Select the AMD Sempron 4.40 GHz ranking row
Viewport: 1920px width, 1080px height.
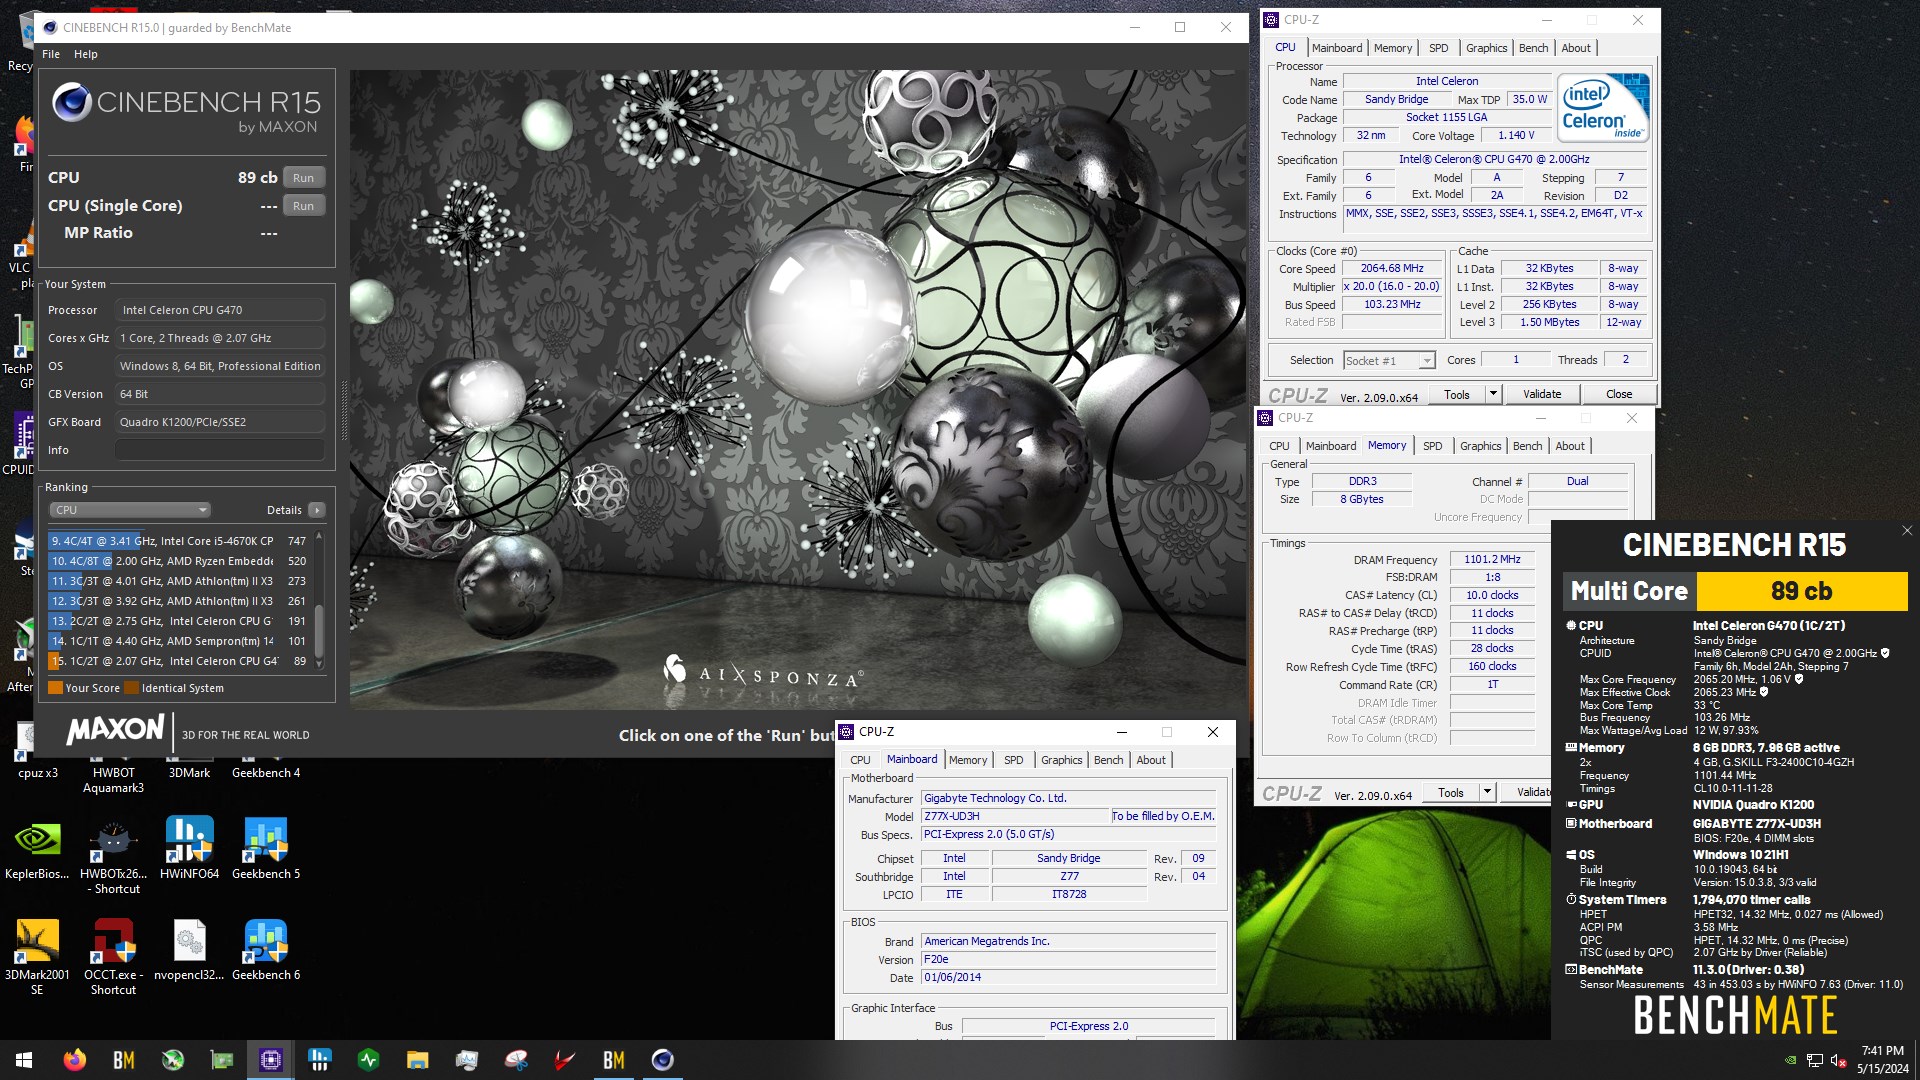(179, 641)
